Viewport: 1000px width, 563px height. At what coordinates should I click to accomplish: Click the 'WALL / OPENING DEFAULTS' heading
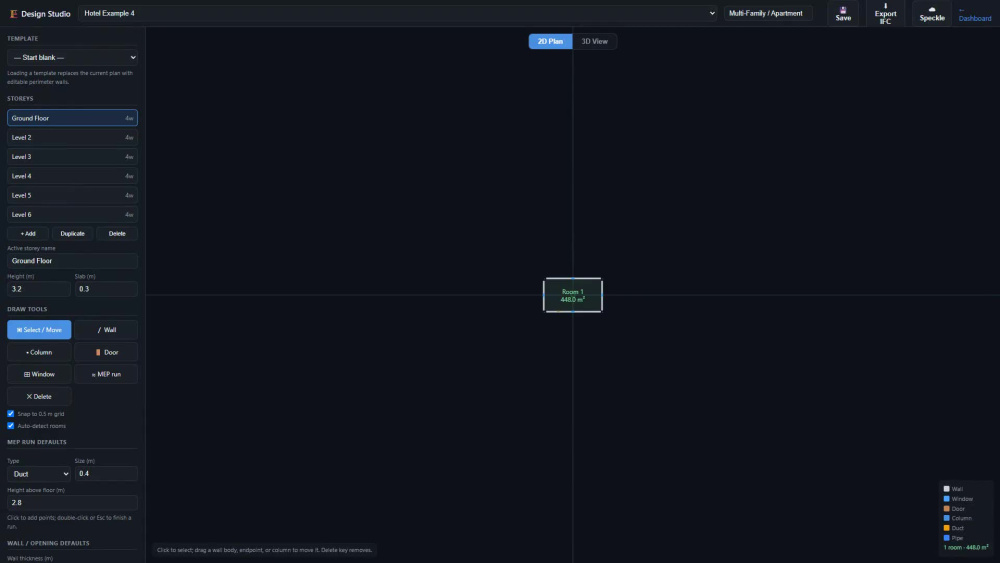coord(48,543)
